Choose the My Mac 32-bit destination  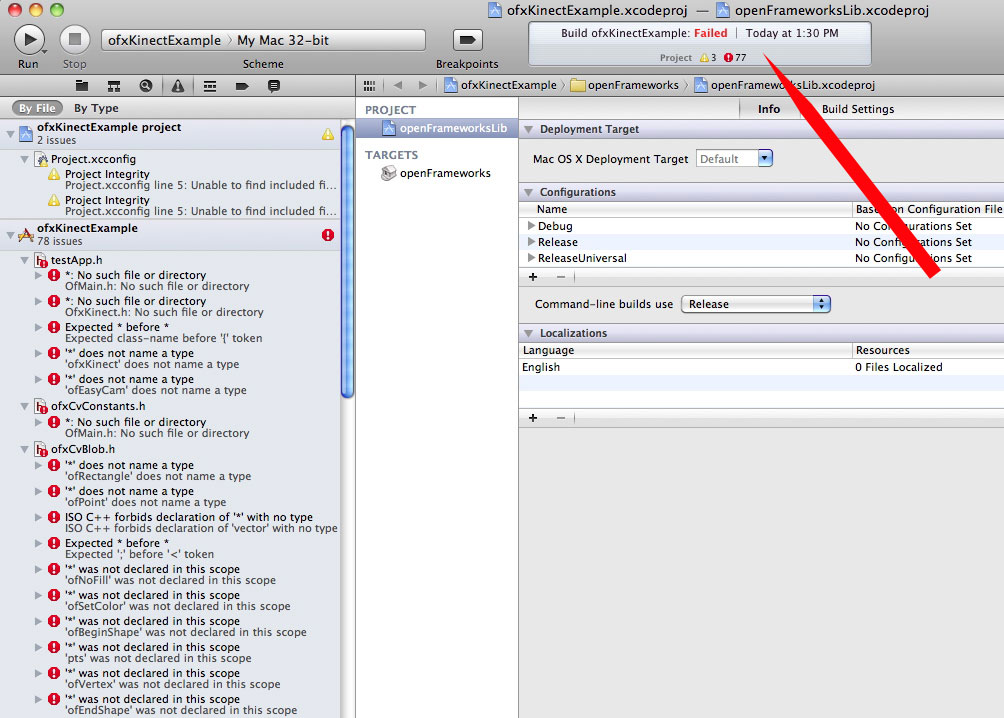pyautogui.click(x=283, y=40)
